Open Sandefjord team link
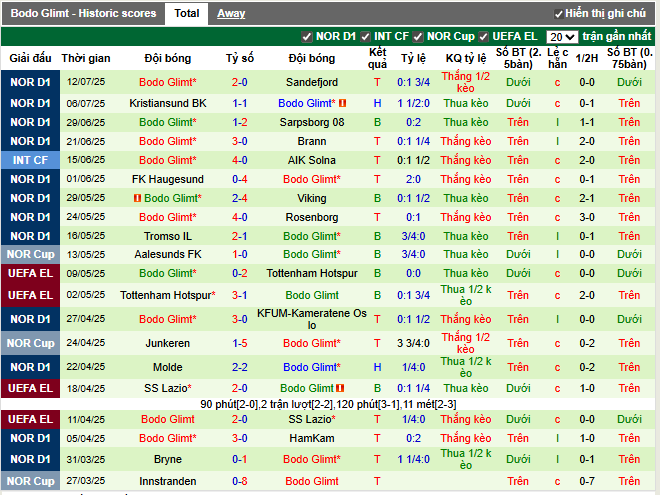This screenshot has width=660, height=495. (312, 82)
